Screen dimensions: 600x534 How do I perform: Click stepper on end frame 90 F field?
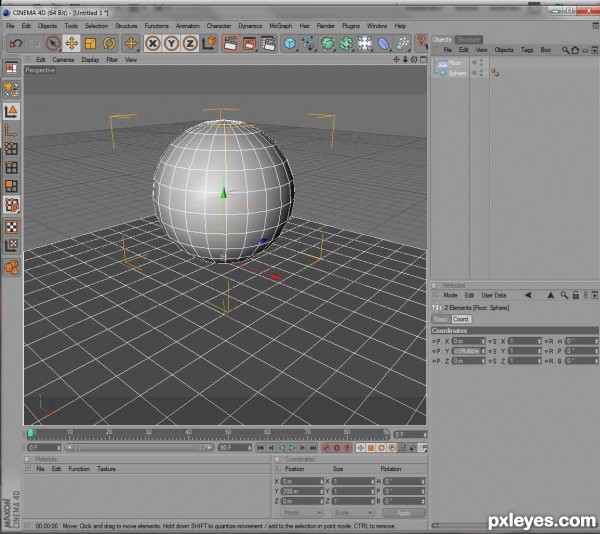(x=249, y=448)
